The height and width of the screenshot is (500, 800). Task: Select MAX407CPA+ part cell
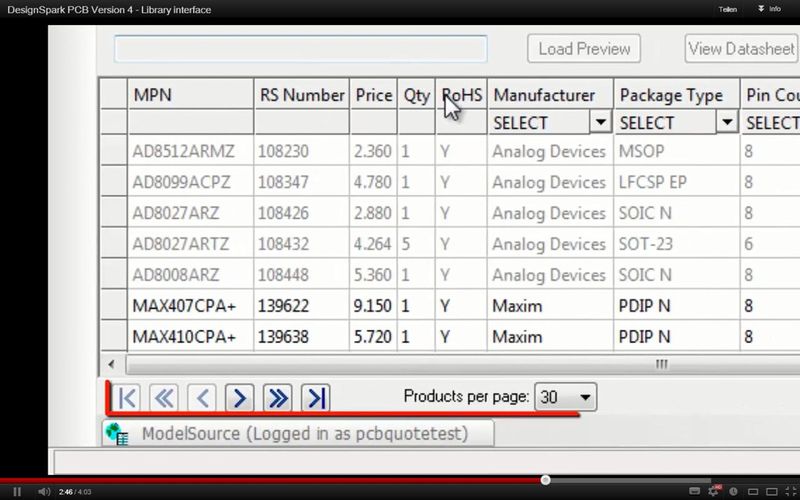coord(190,305)
